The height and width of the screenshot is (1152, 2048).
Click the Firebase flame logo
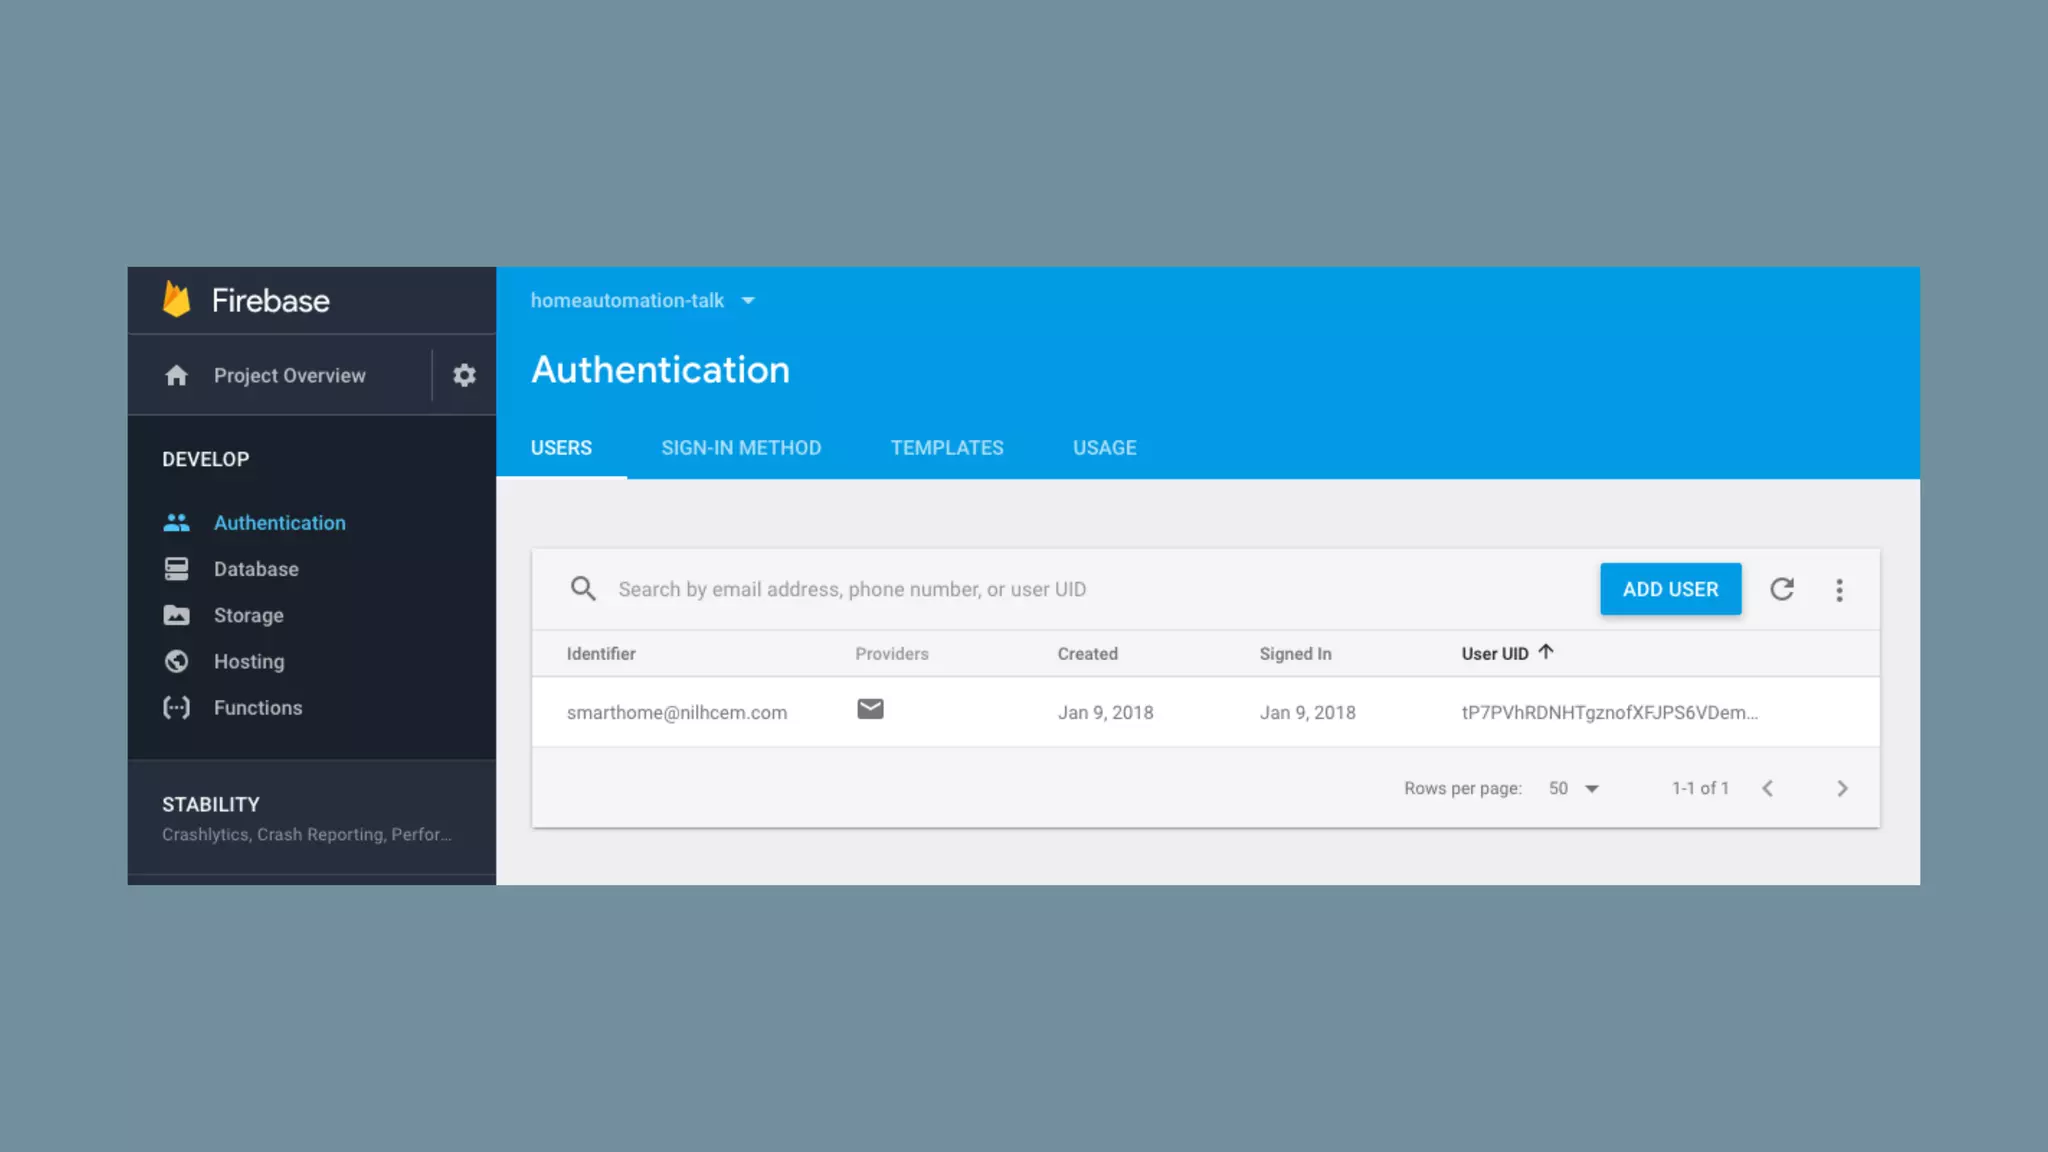pos(177,299)
